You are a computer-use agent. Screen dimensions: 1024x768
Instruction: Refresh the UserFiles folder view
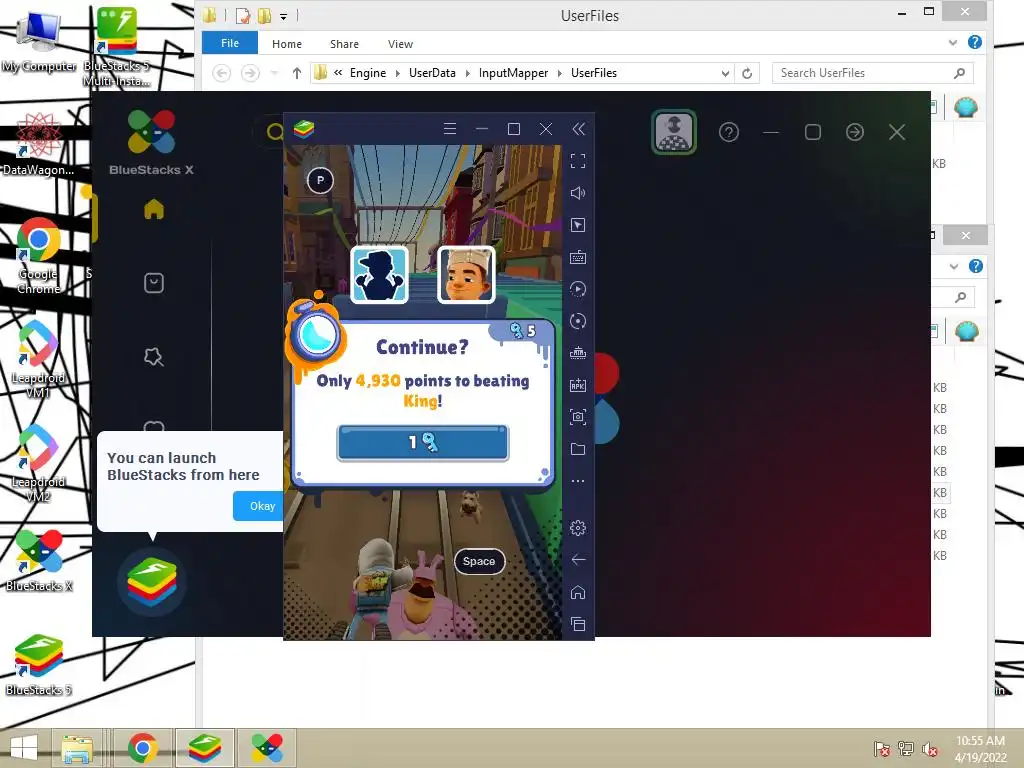[x=747, y=73]
